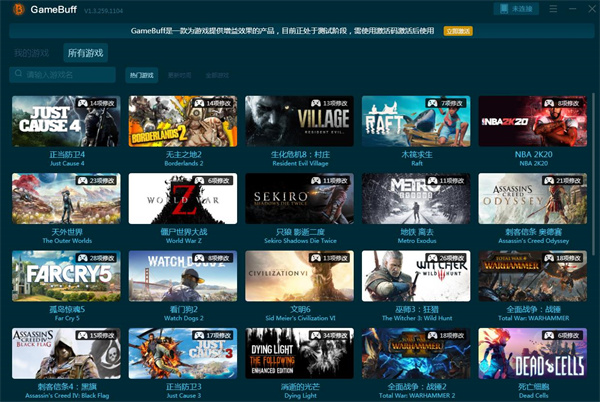
Task: Click the game list vertical scrollbar
Action: [593, 172]
